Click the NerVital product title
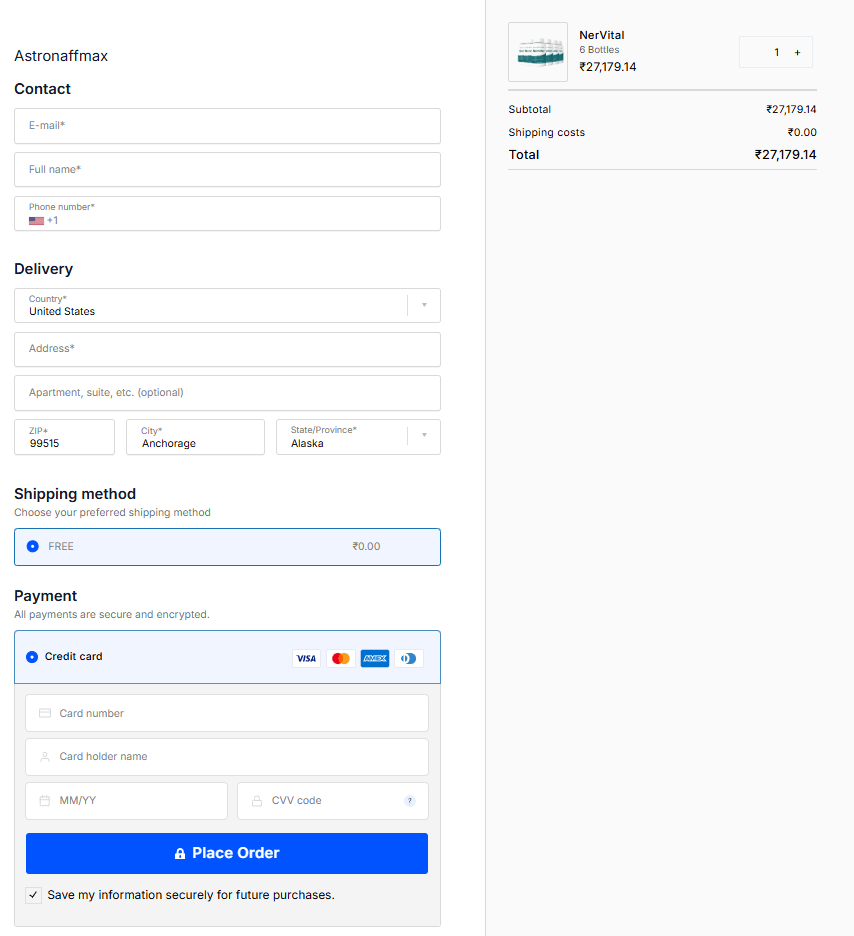Screen dimensions: 854x936 601,34
